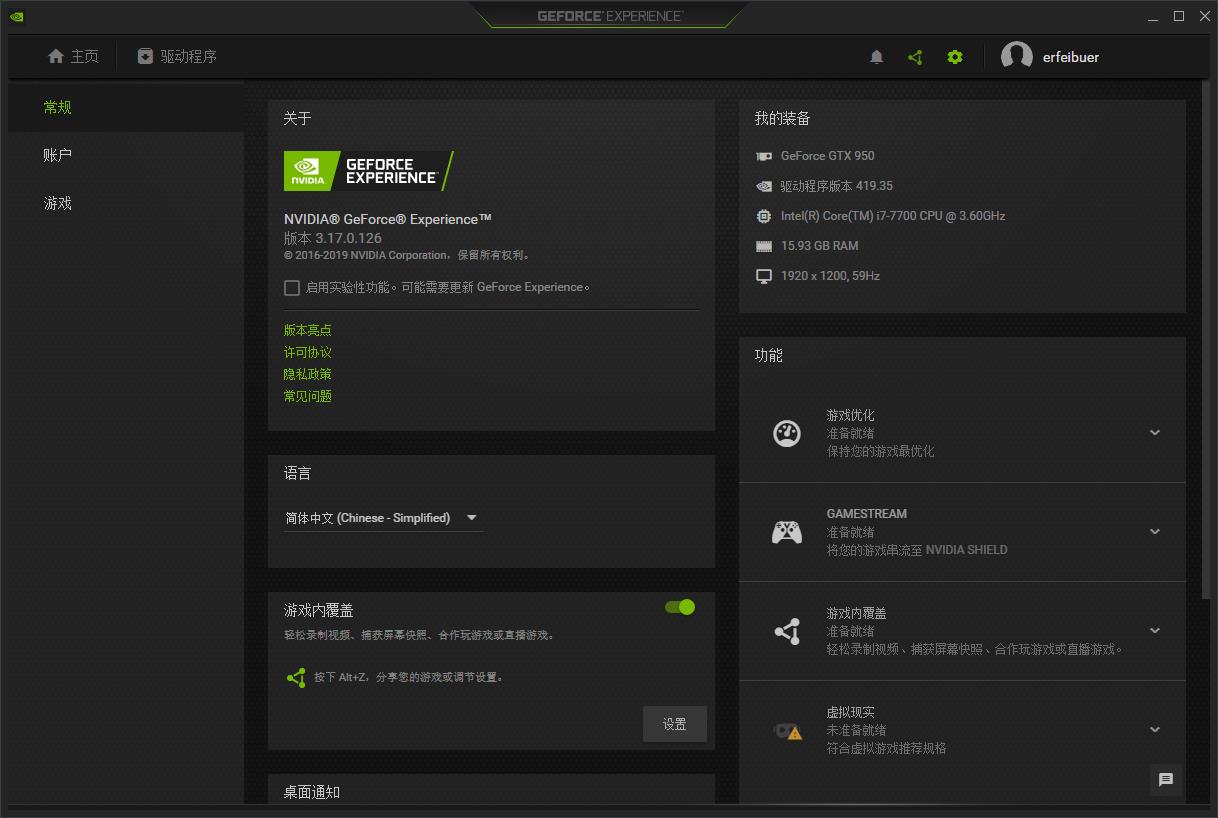Open the 简体中文 language dropdown
The width and height of the screenshot is (1218, 818).
coord(384,518)
